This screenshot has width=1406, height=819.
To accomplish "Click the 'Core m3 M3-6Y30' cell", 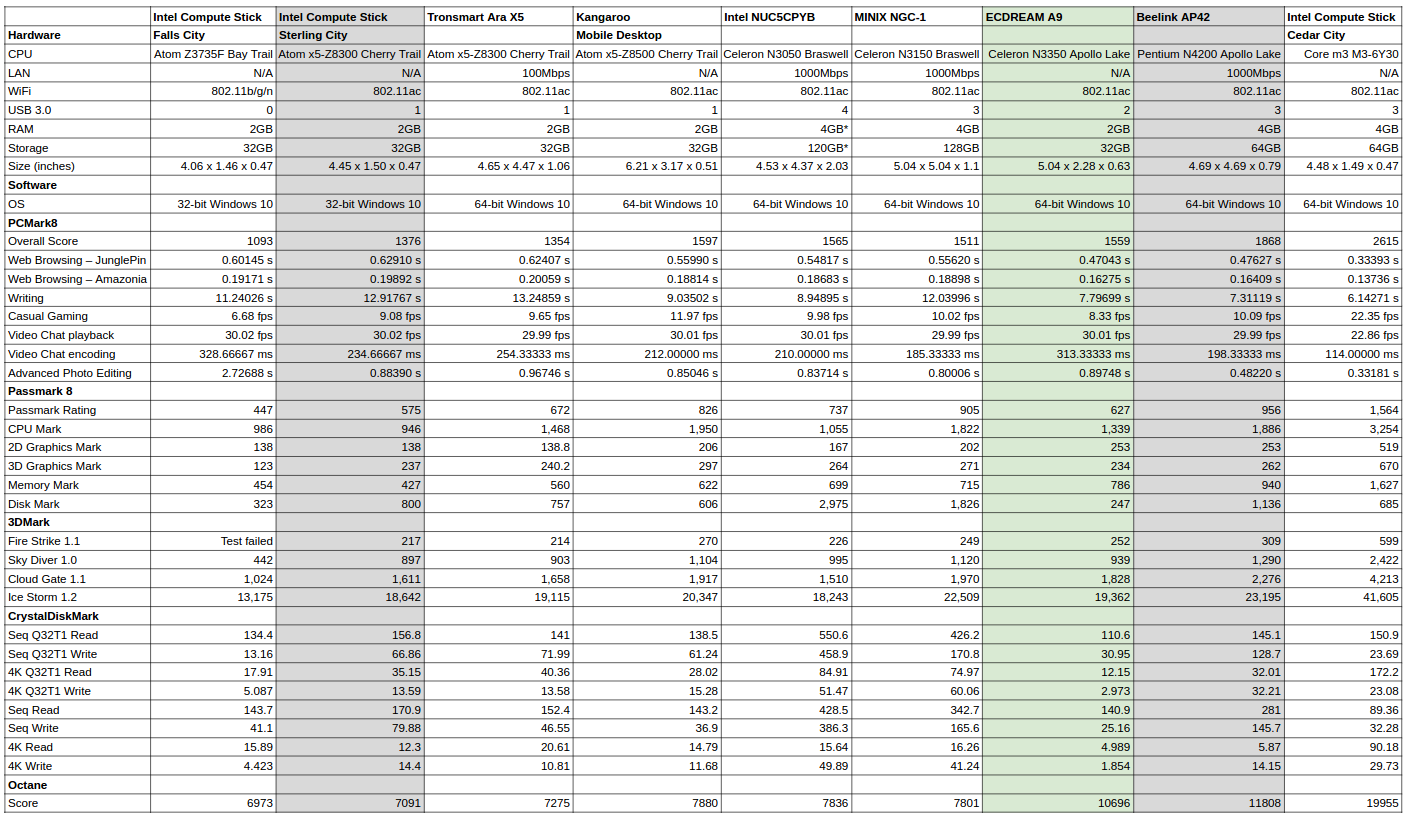I will click(1342, 54).
